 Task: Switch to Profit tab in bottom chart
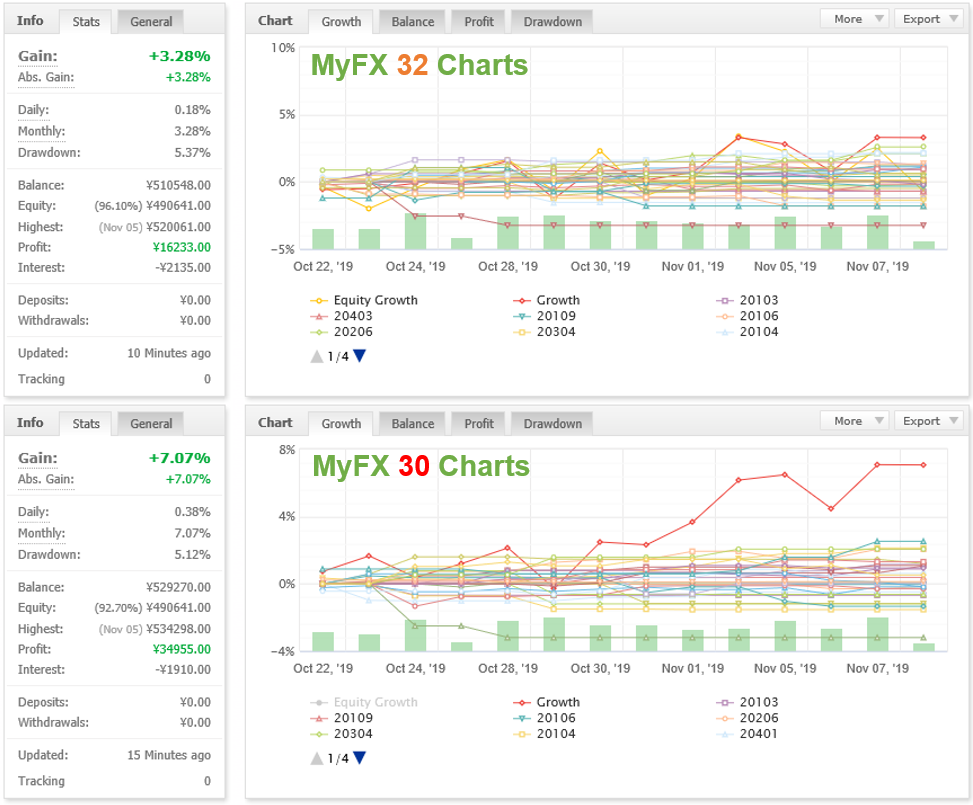(478, 424)
